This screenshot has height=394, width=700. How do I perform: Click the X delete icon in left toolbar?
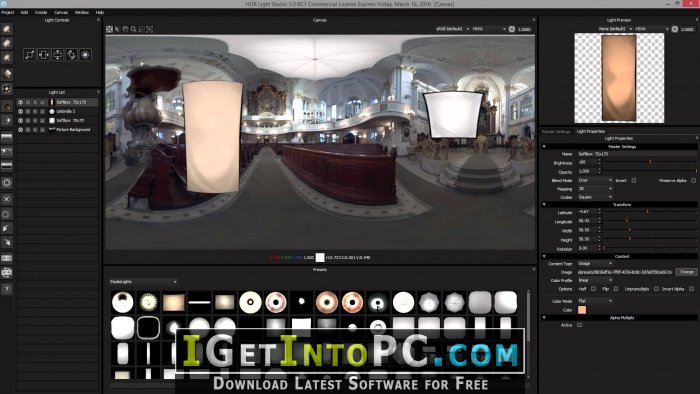tap(7, 199)
